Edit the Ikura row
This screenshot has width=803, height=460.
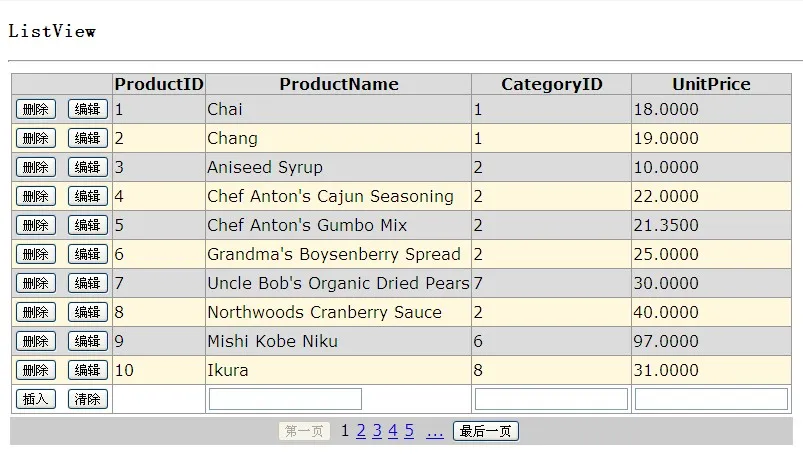click(x=88, y=370)
